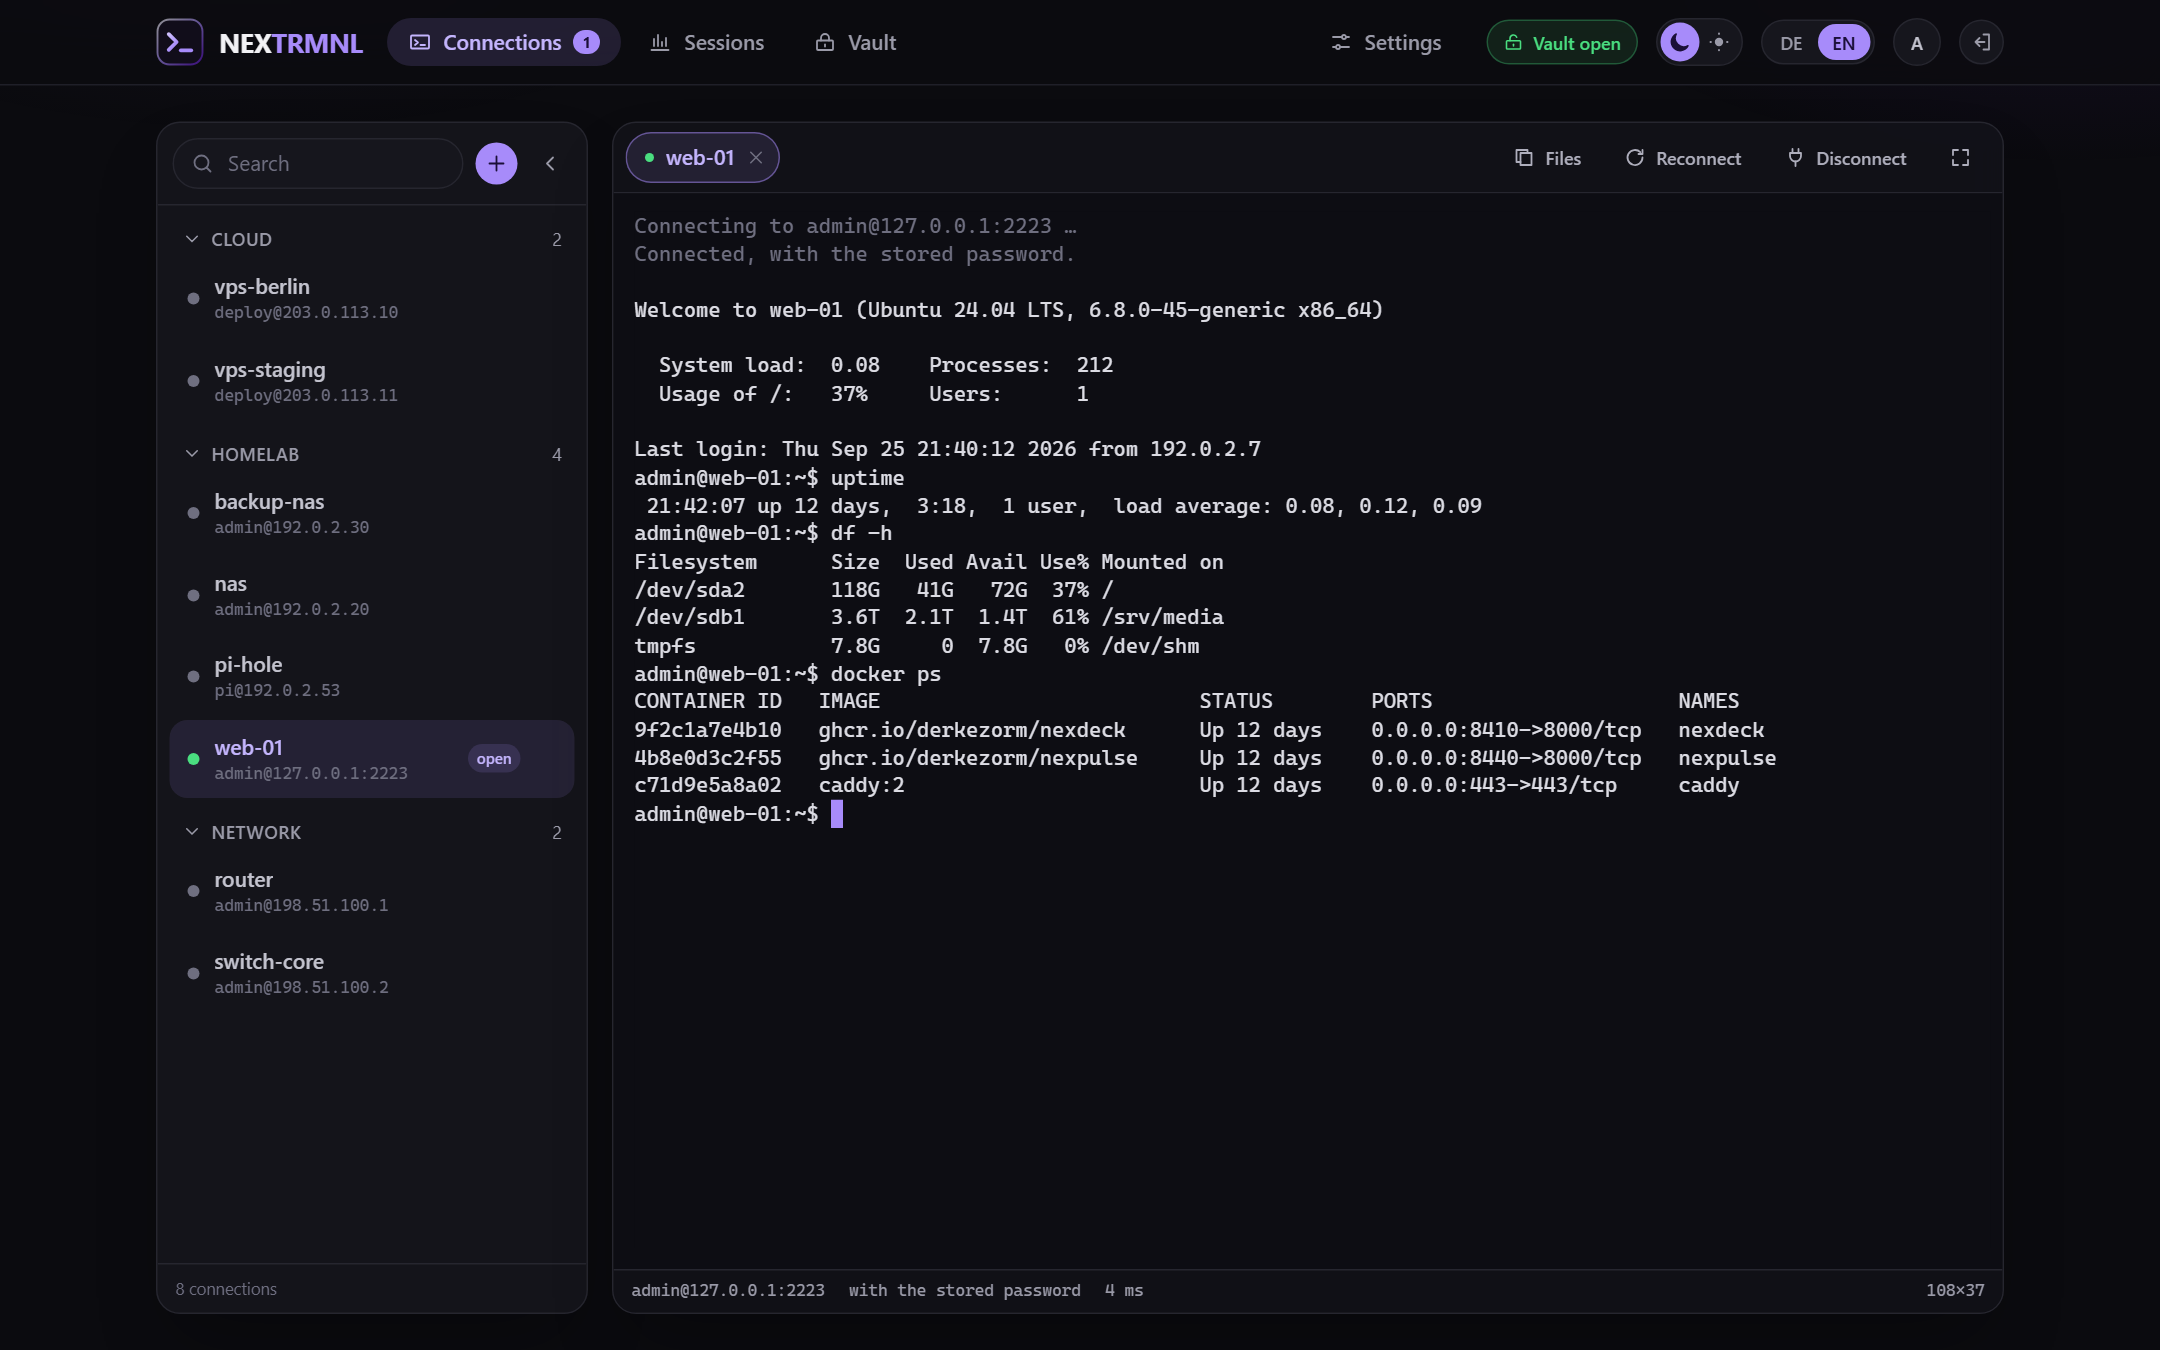Select the nas connection
2160x1350 pixels.
372,595
